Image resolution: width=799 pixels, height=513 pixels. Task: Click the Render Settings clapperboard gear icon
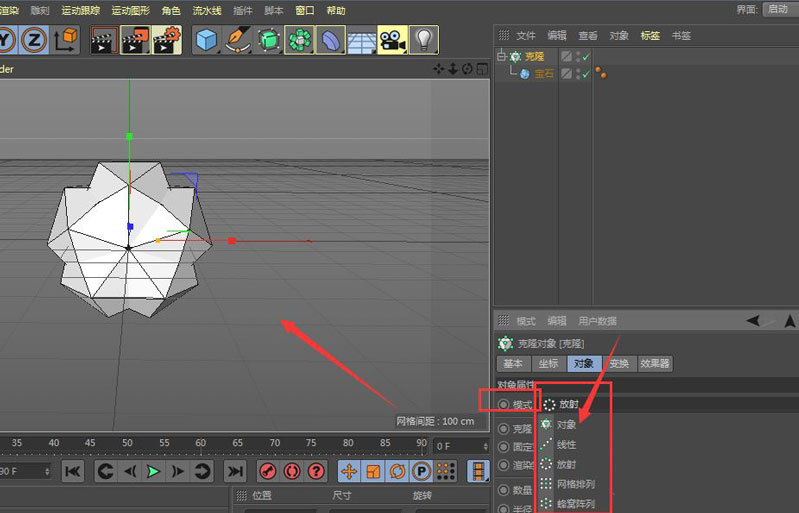tap(165, 40)
